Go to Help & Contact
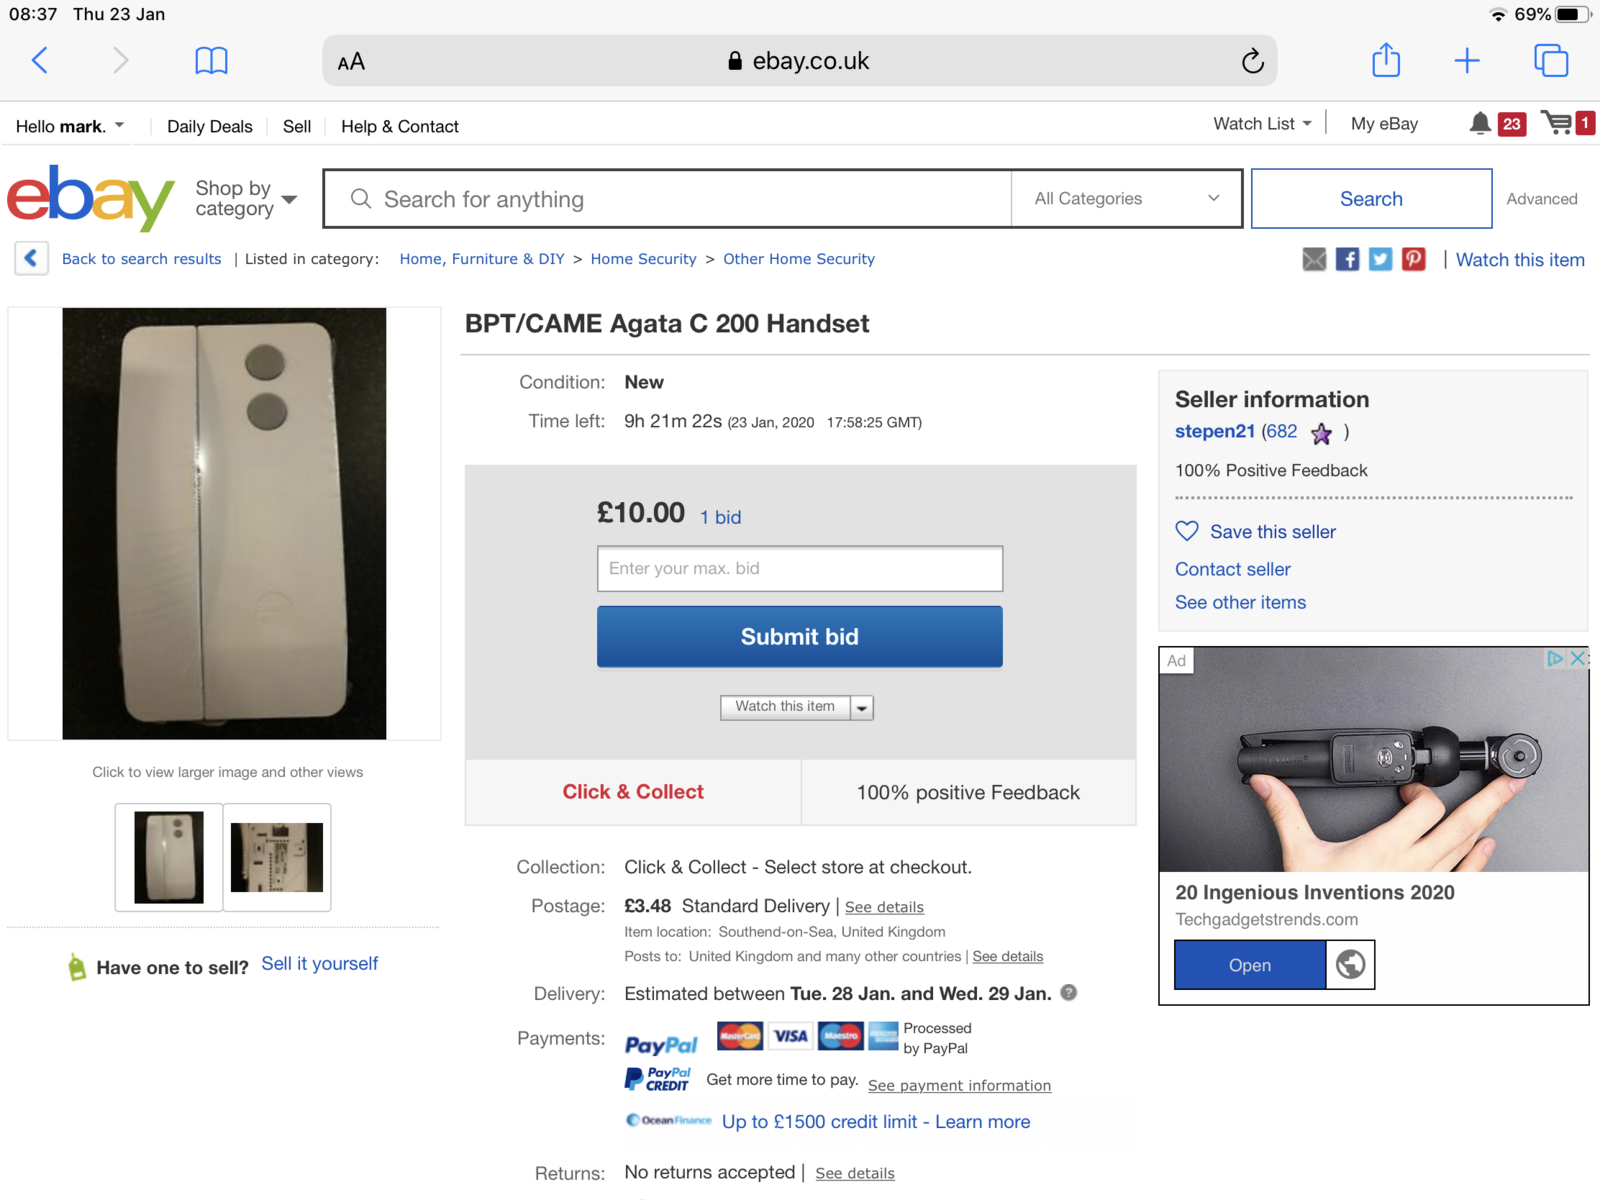 (400, 127)
